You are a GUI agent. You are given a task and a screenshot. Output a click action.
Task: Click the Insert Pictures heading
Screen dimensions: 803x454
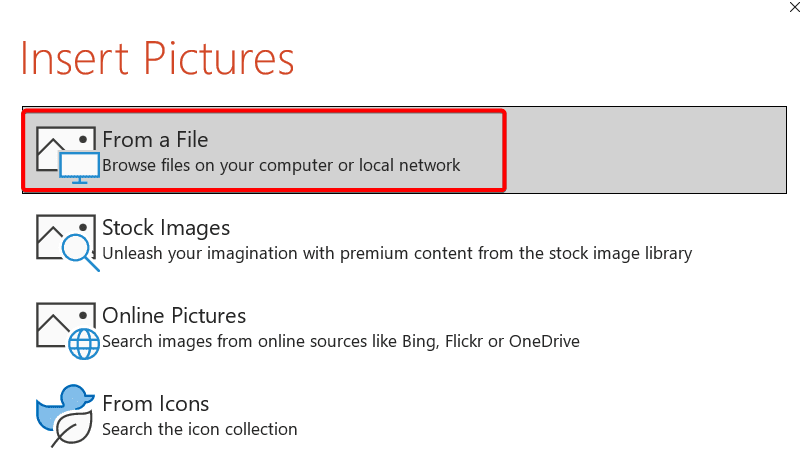(x=157, y=59)
